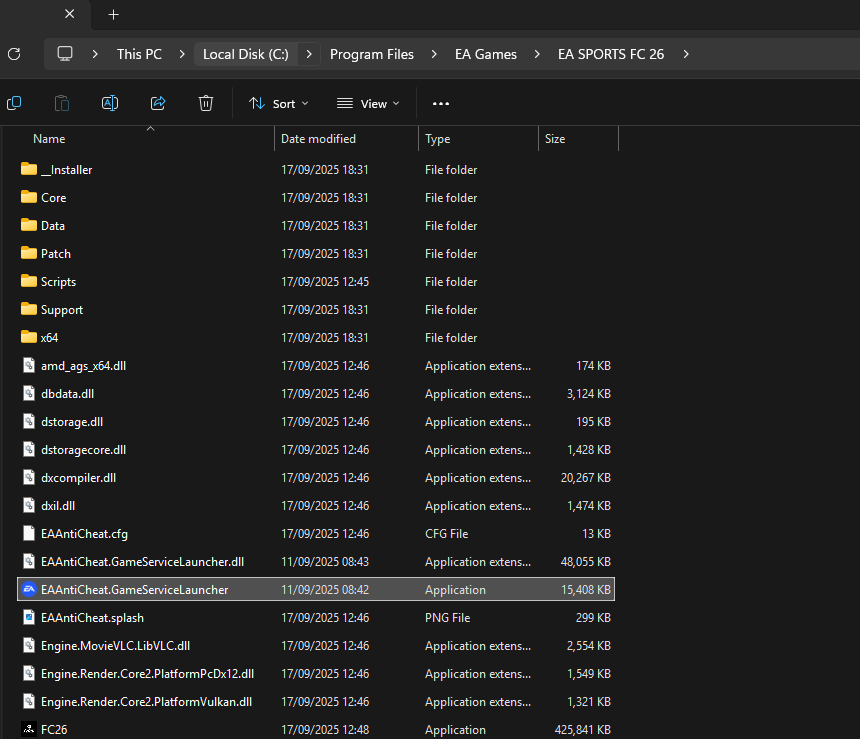Image resolution: width=860 pixels, height=739 pixels.
Task: Click the amd_ags_x64.dll file icon
Action: pos(29,365)
